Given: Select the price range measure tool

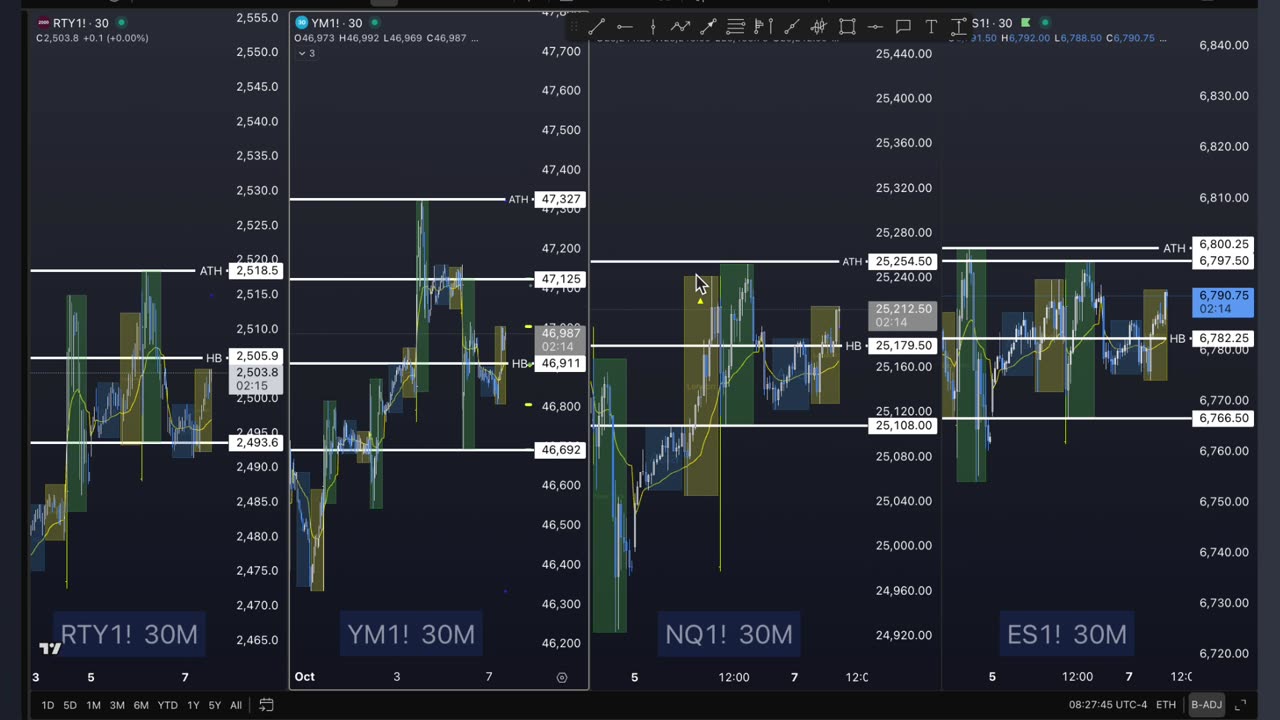Looking at the screenshot, I should (957, 27).
